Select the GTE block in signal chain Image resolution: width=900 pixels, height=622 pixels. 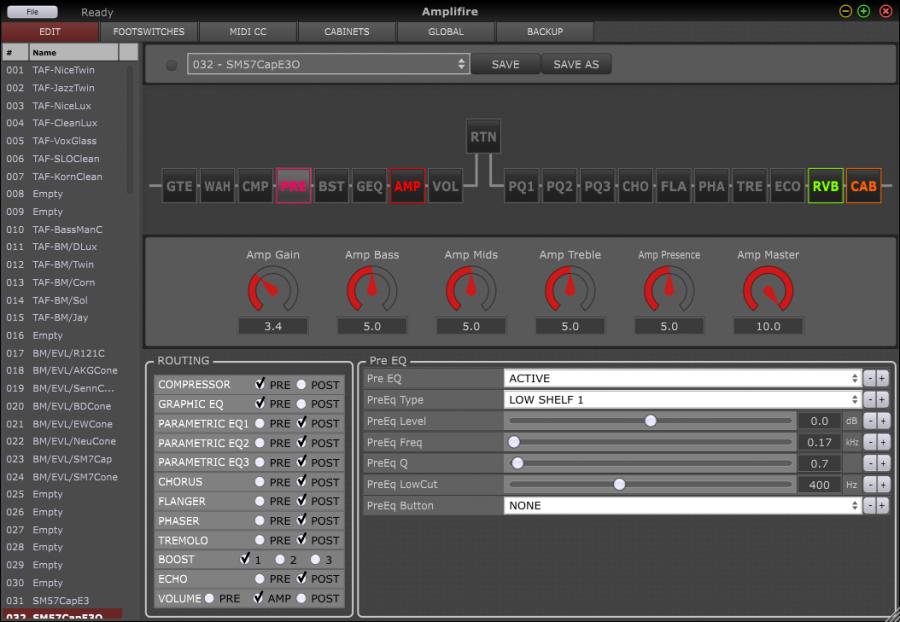(x=179, y=186)
